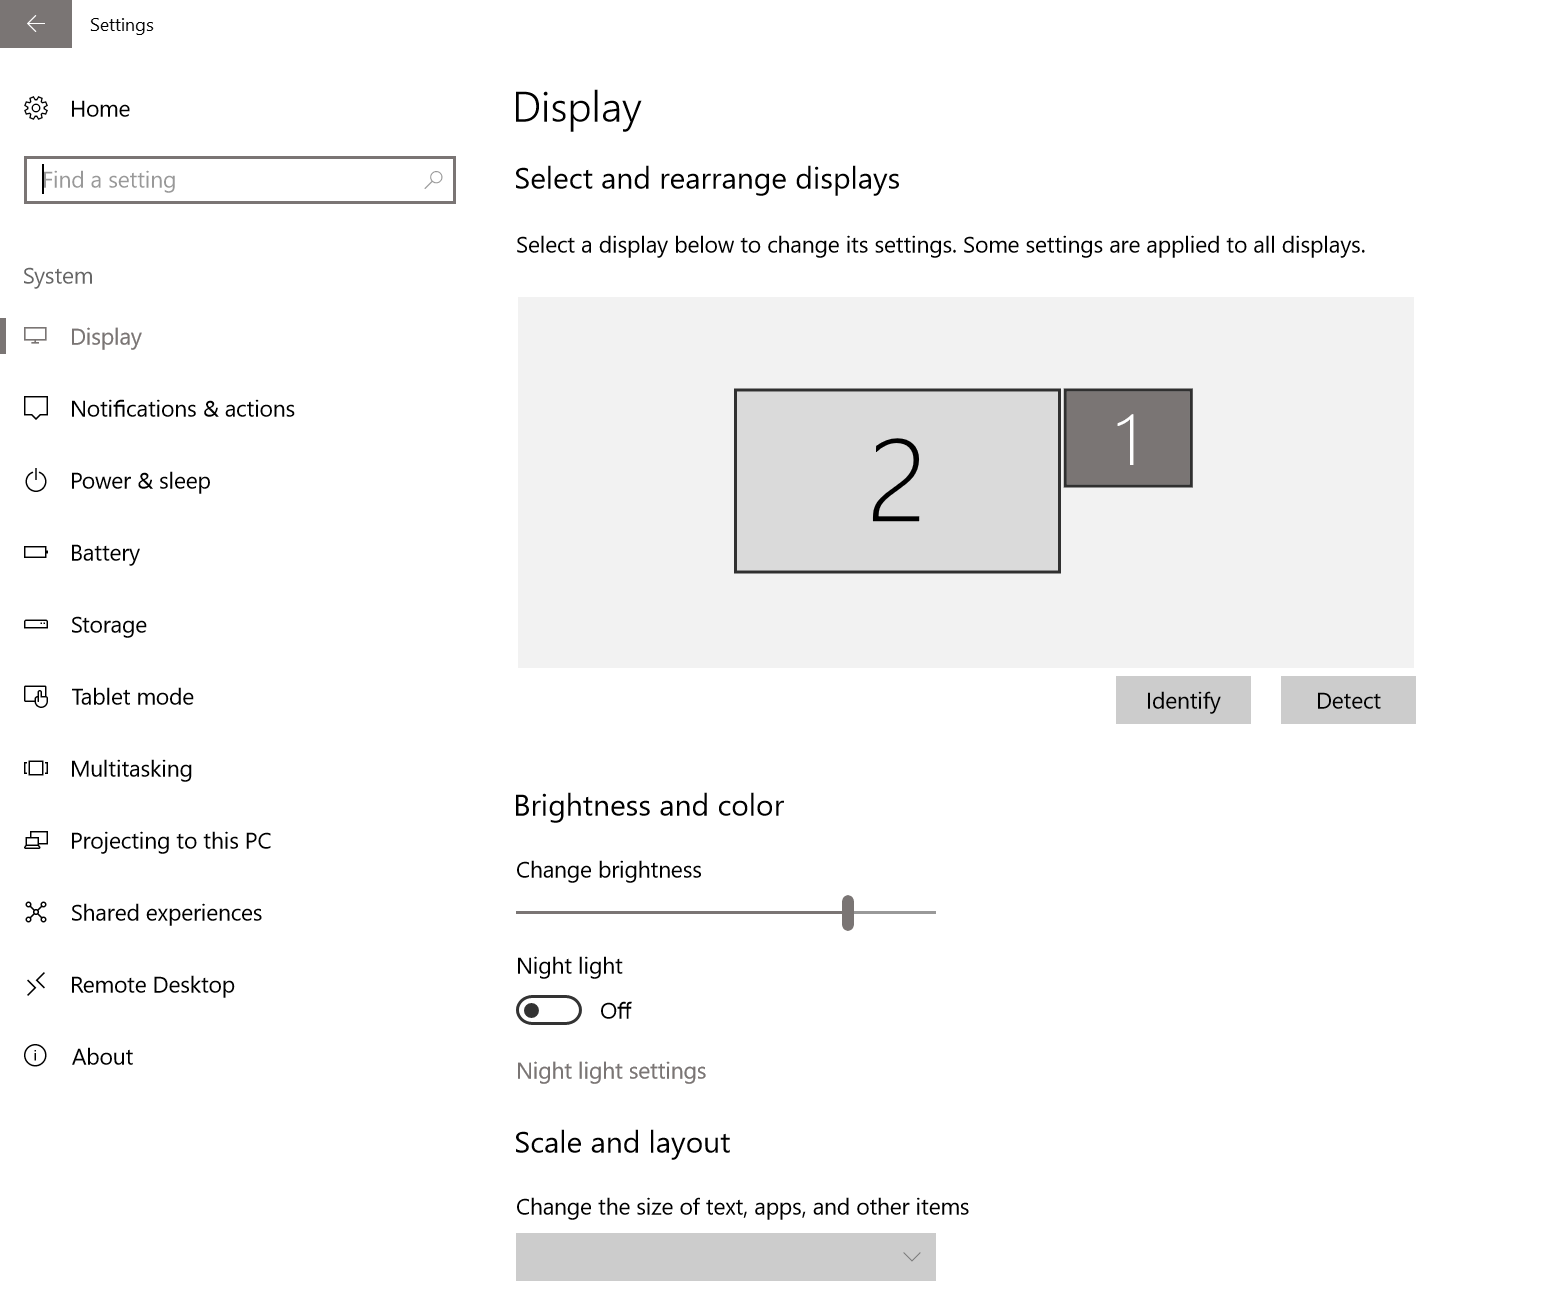
Task: Click the back arrow in title bar
Action: 36,24
